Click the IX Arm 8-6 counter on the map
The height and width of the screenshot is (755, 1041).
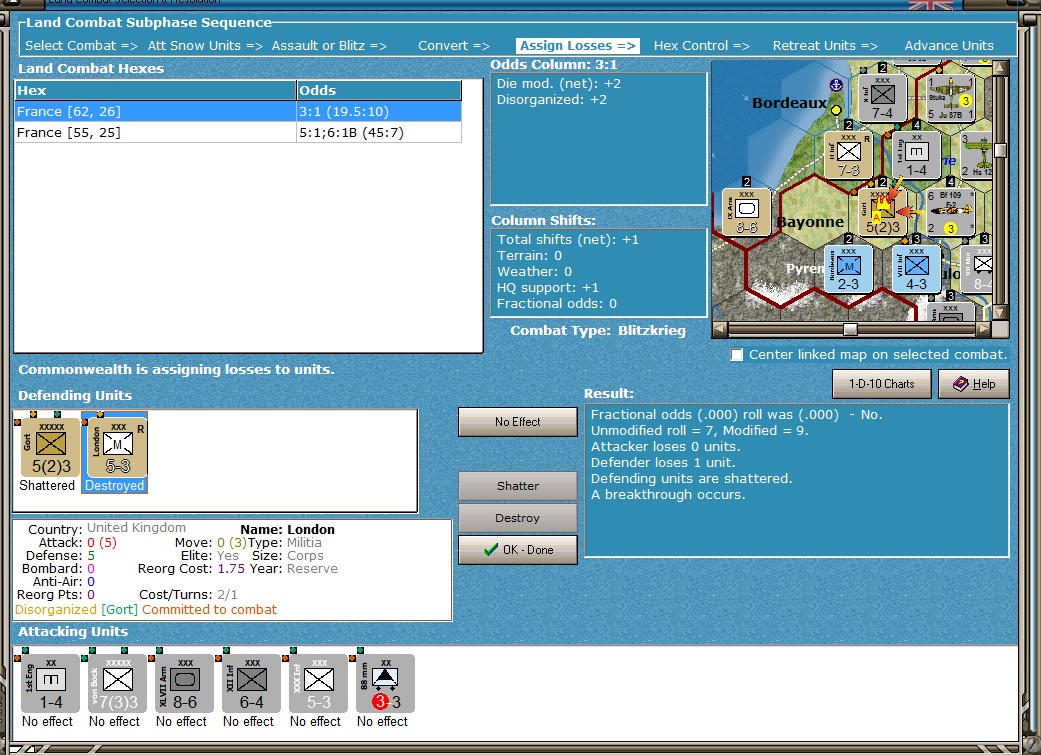[746, 212]
